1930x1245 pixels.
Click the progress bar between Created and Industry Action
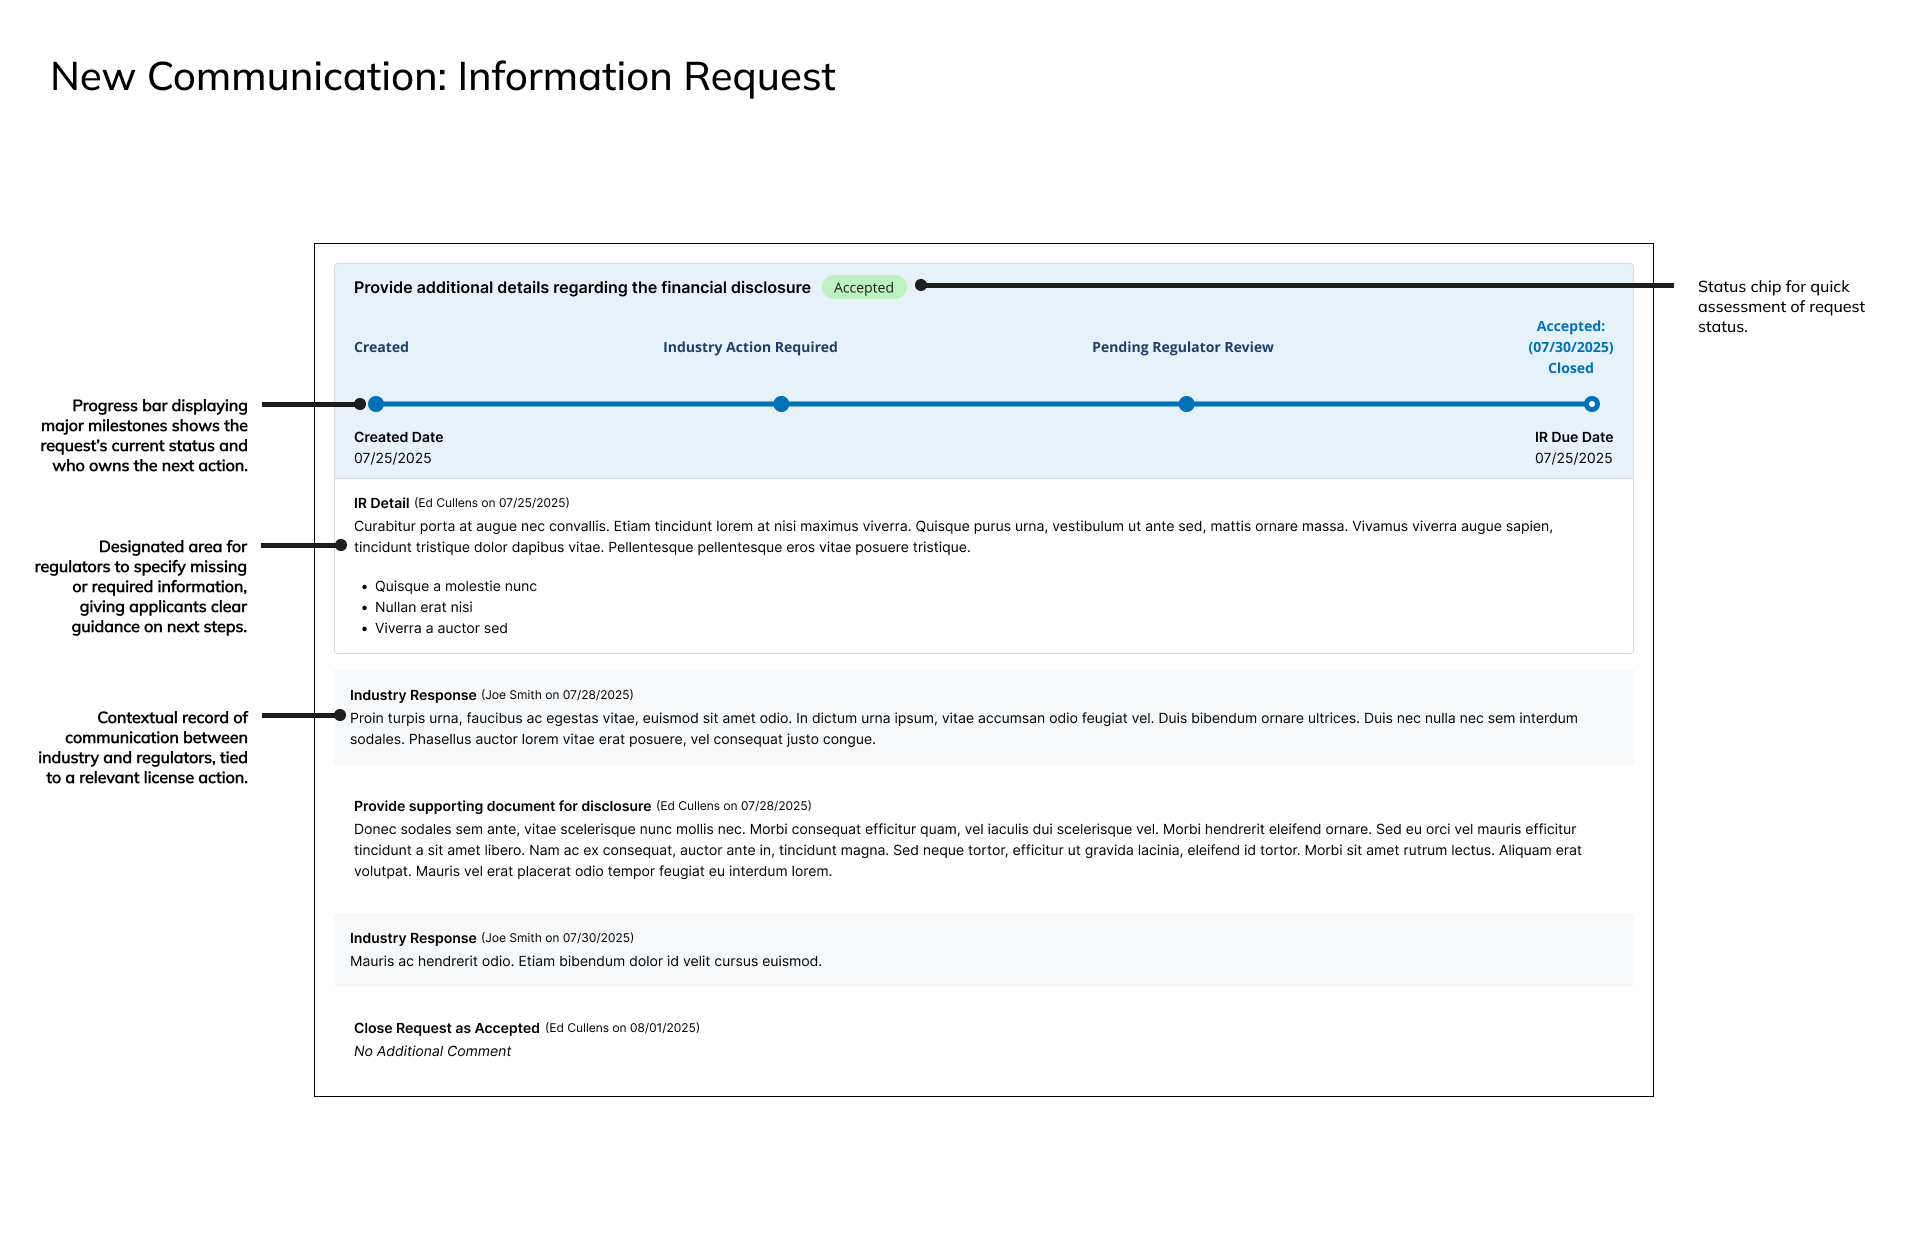[x=578, y=405]
